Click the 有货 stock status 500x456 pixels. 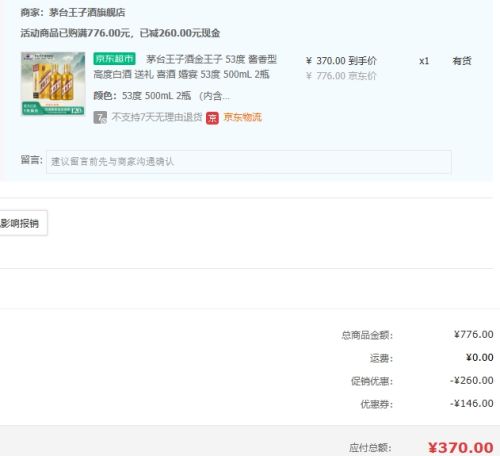[x=462, y=61]
